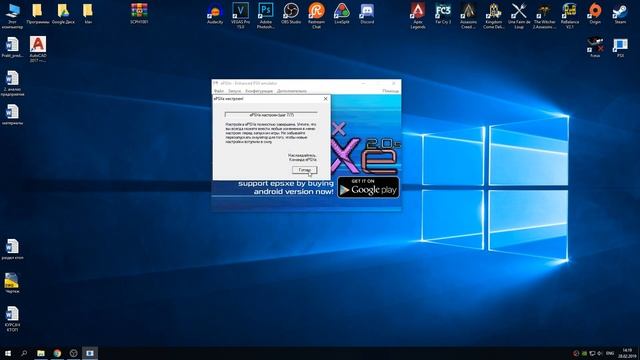Select the Discord desktop shortcut
The height and width of the screenshot is (360, 640).
367,13
